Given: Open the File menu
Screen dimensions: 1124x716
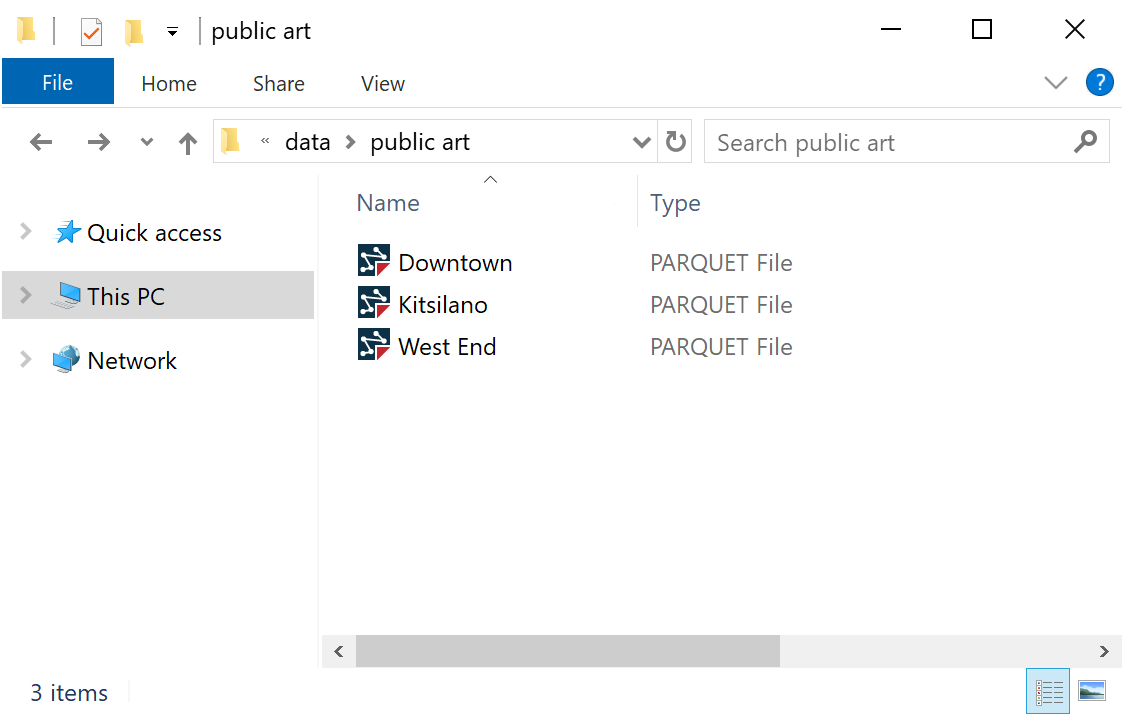Looking at the screenshot, I should 57,83.
